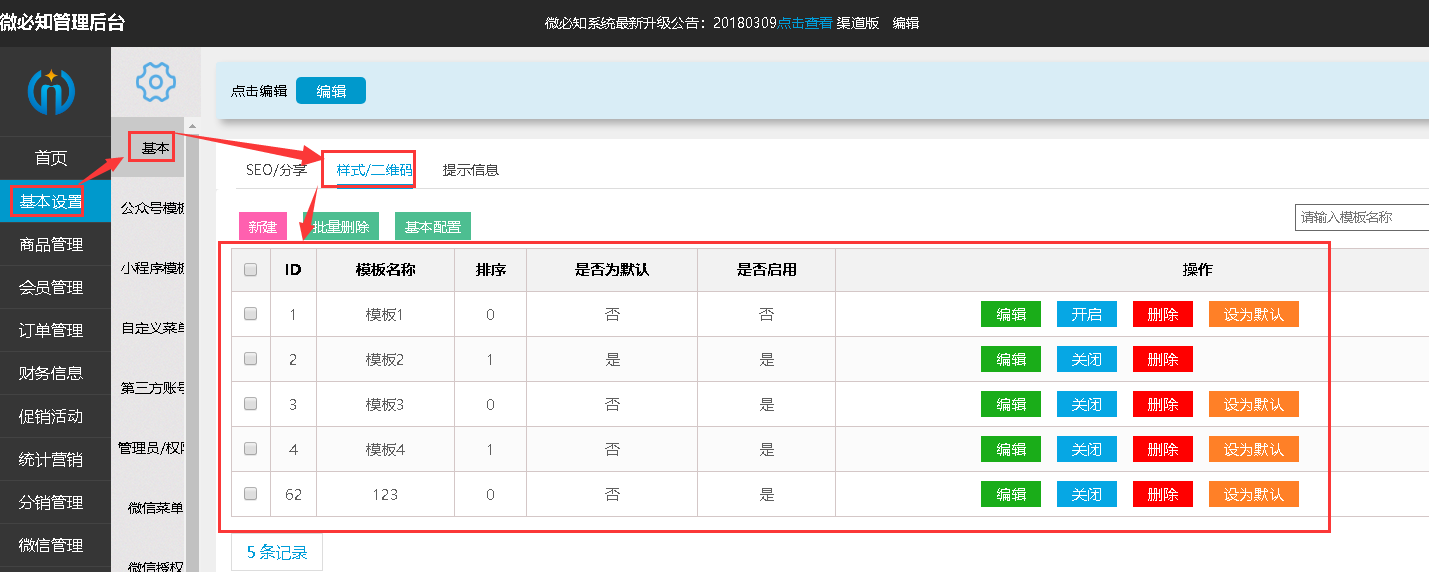Go to 订单管理 in the sidebar

[51, 331]
